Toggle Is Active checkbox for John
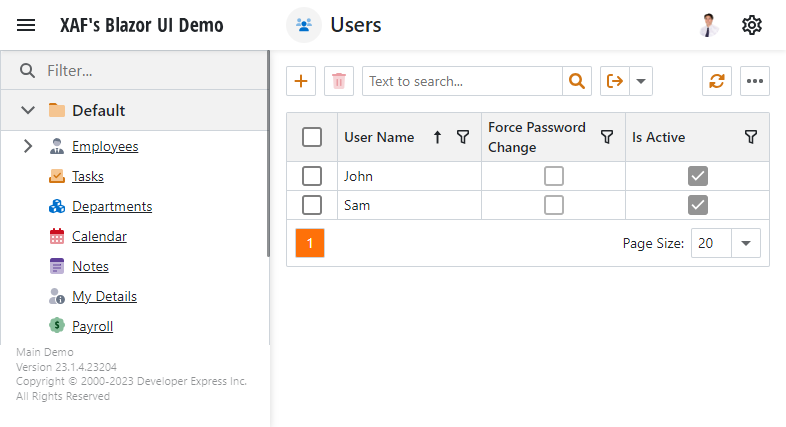This screenshot has height=427, width=786. 698,176
